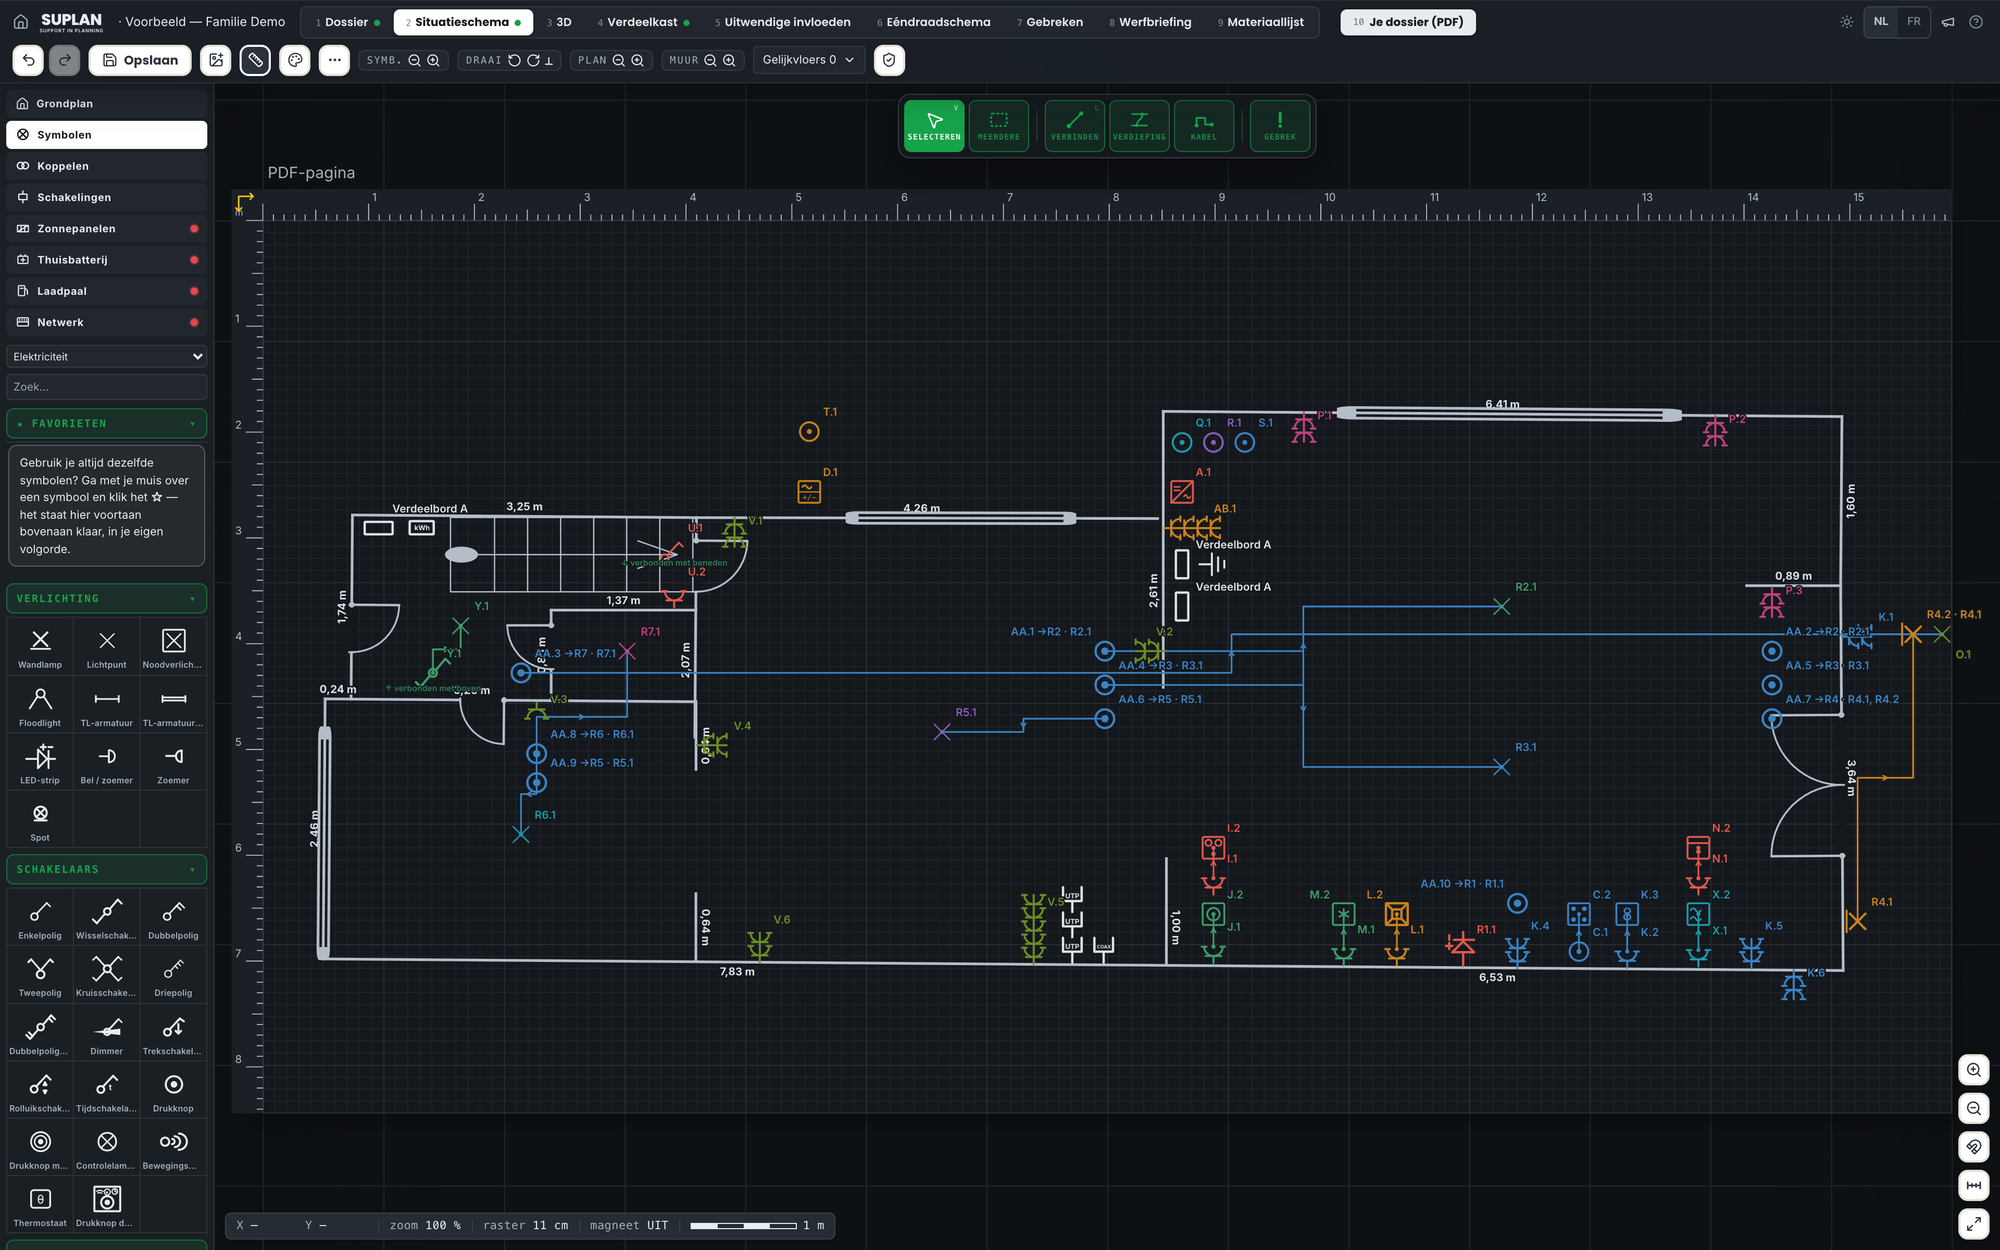Pick the Lichtpunt symbol
2000x1250 pixels.
[x=107, y=648]
